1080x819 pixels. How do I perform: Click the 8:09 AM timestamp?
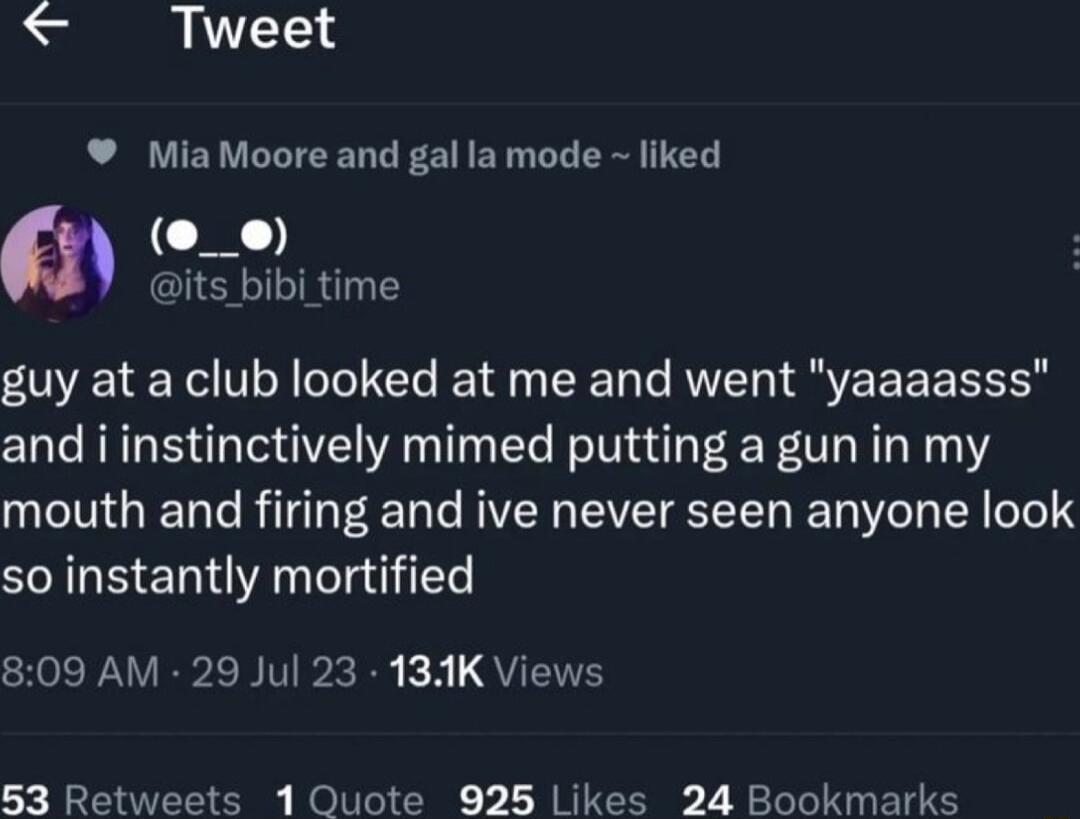pyautogui.click(x=70, y=671)
